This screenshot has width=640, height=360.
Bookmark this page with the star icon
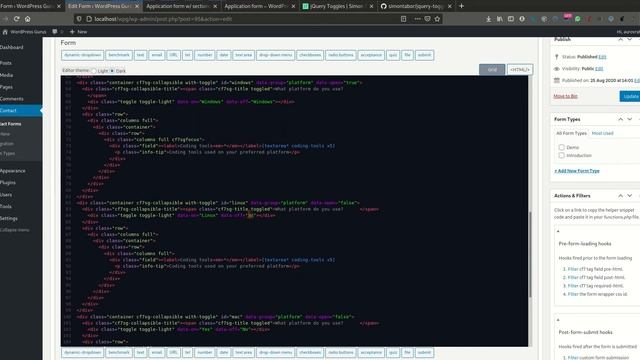click(x=437, y=19)
